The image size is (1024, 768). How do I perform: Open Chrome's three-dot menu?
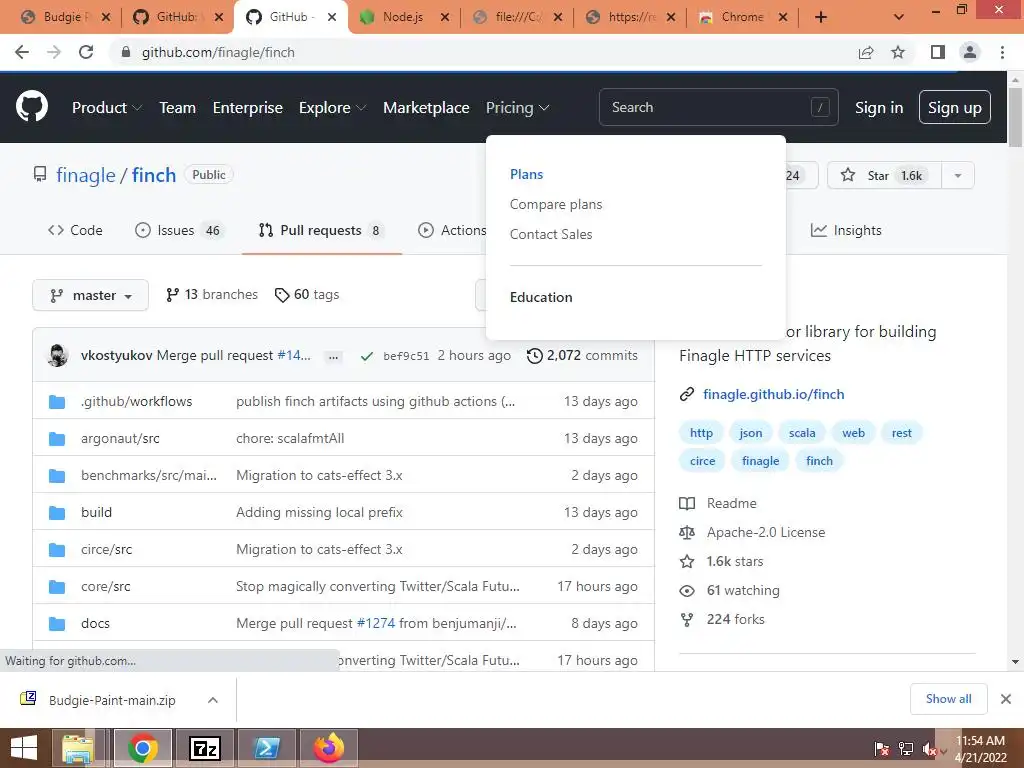point(1002,52)
